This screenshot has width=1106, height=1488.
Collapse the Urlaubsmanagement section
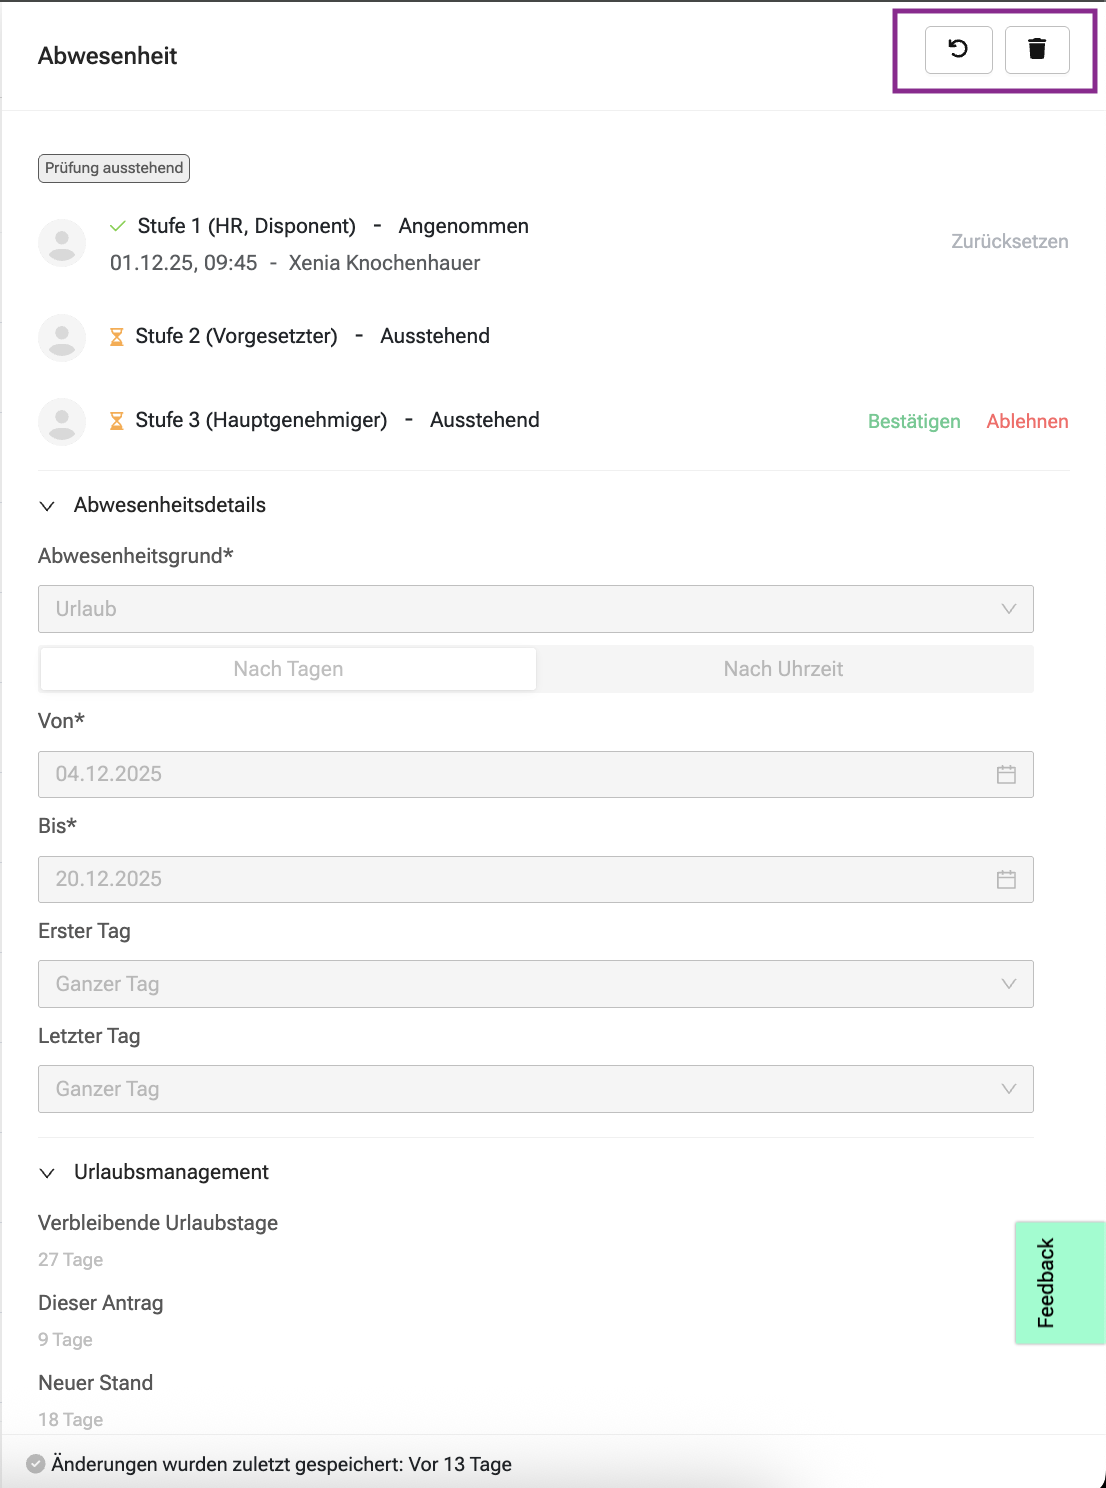[47, 1173]
